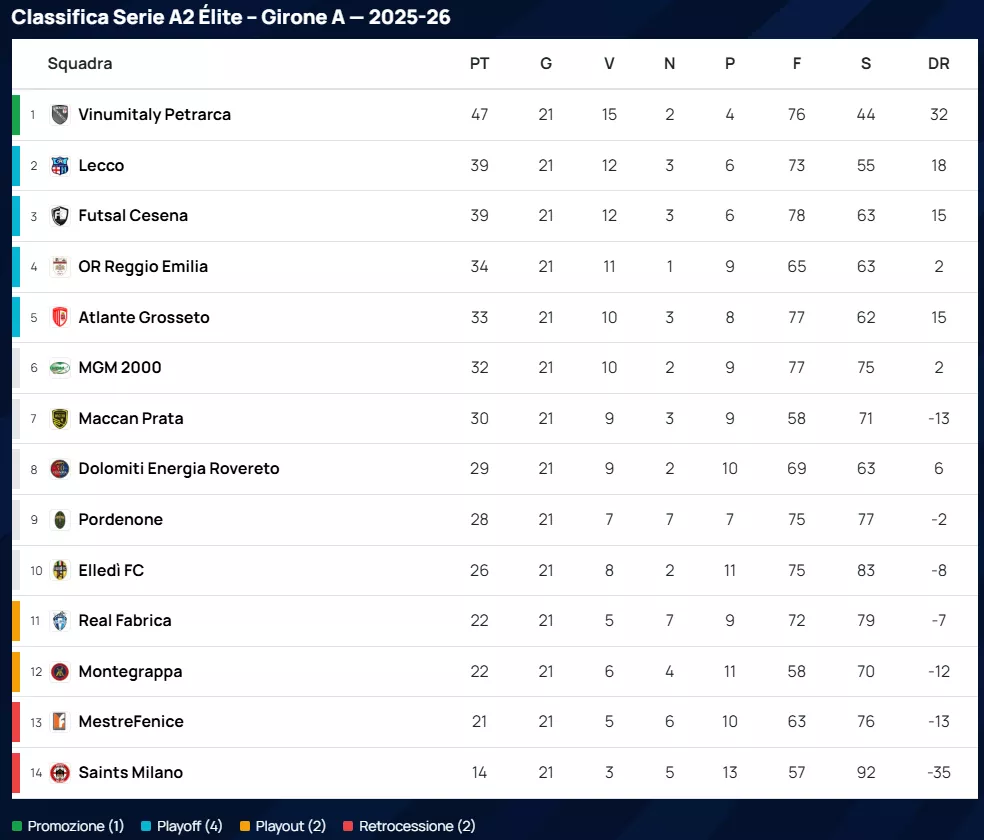
Task: Click Elledì FC points value 26
Action: coord(479,571)
